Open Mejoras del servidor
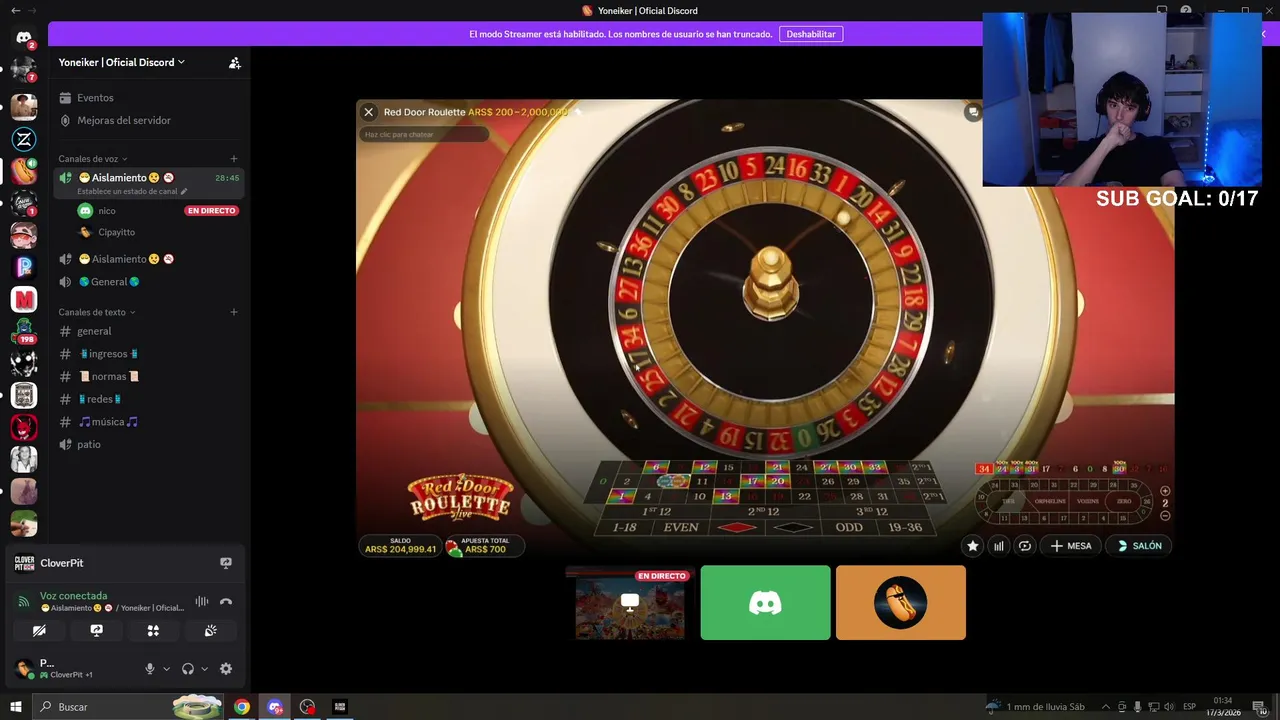The width and height of the screenshot is (1280, 720). tap(148, 120)
